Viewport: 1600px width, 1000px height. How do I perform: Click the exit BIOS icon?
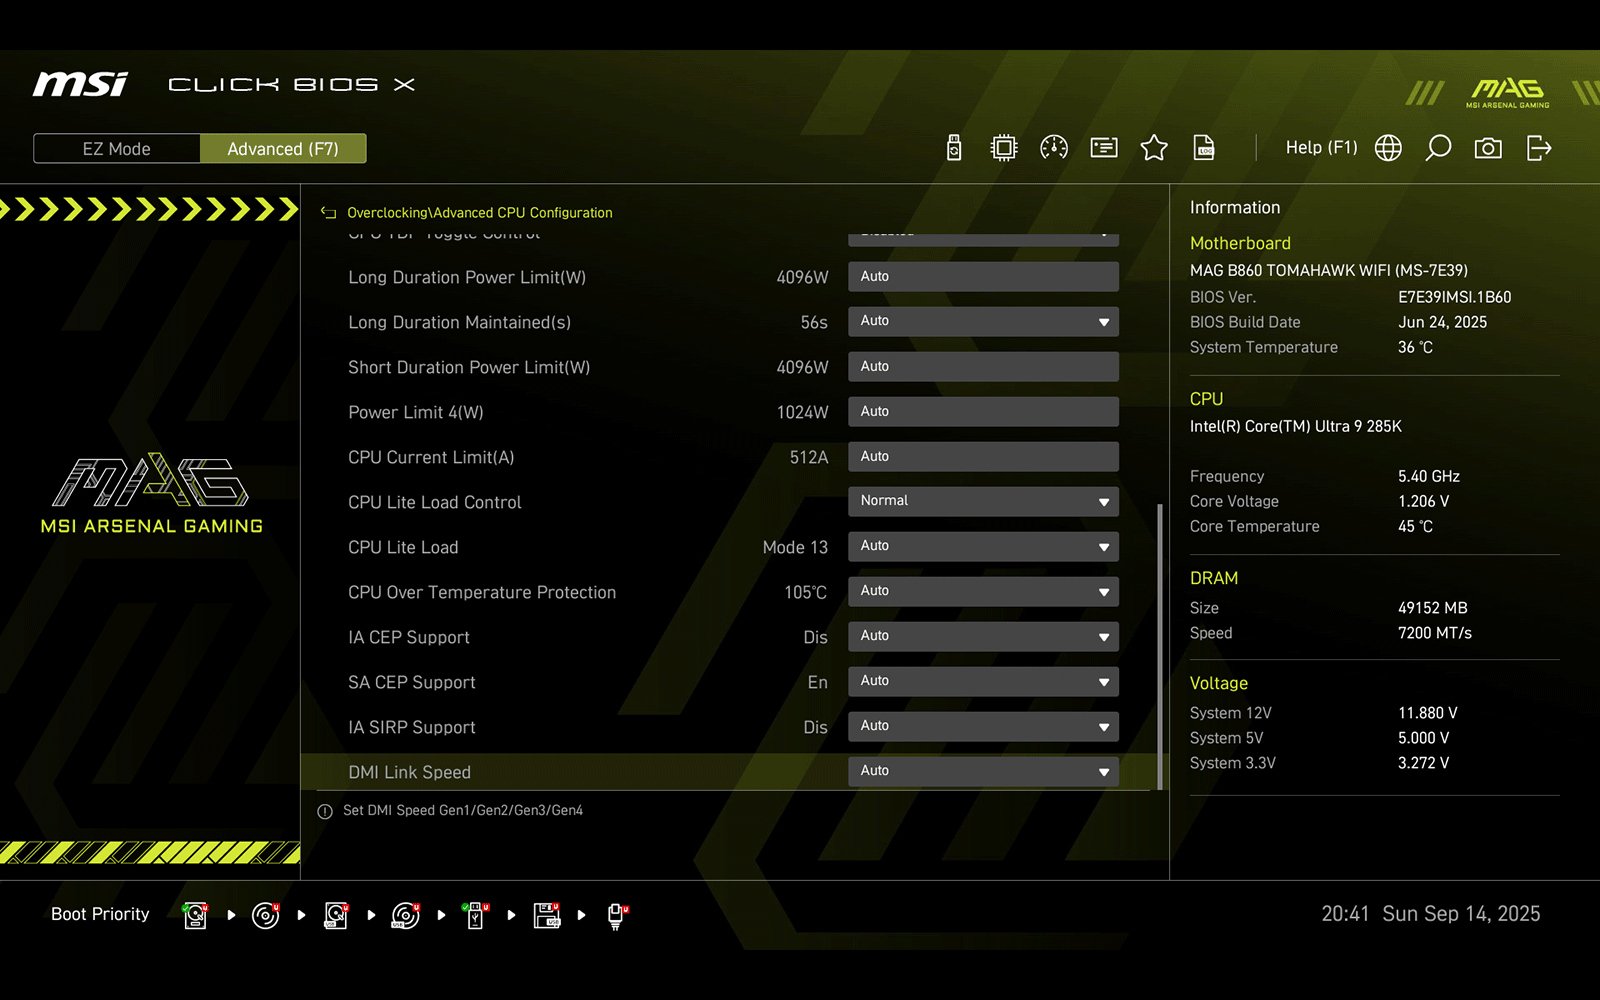(x=1539, y=148)
